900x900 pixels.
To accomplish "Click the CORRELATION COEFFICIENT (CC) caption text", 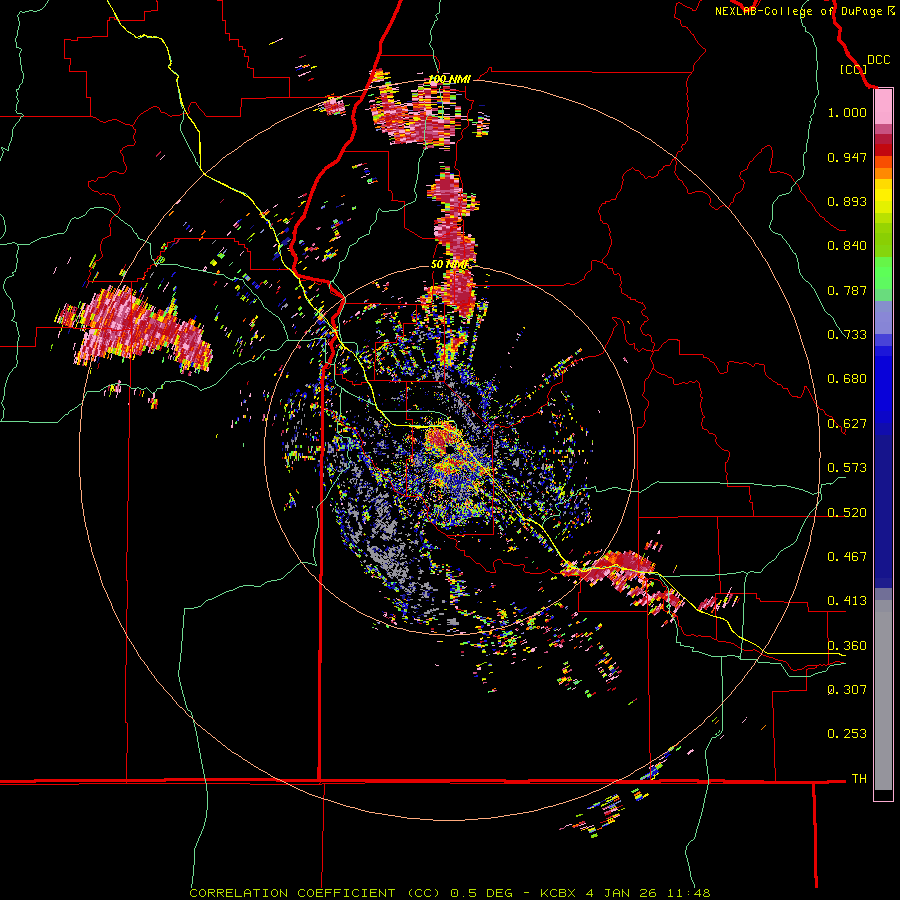I will tap(315, 893).
